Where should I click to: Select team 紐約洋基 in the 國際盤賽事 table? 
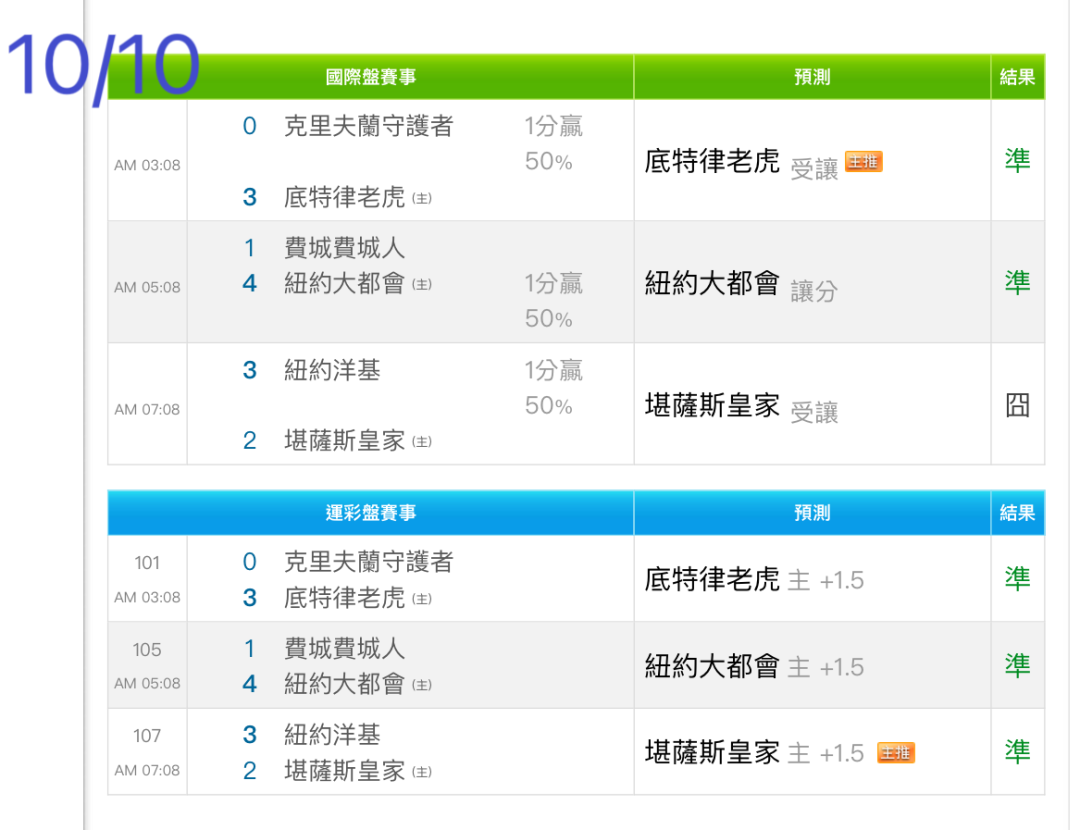point(332,371)
